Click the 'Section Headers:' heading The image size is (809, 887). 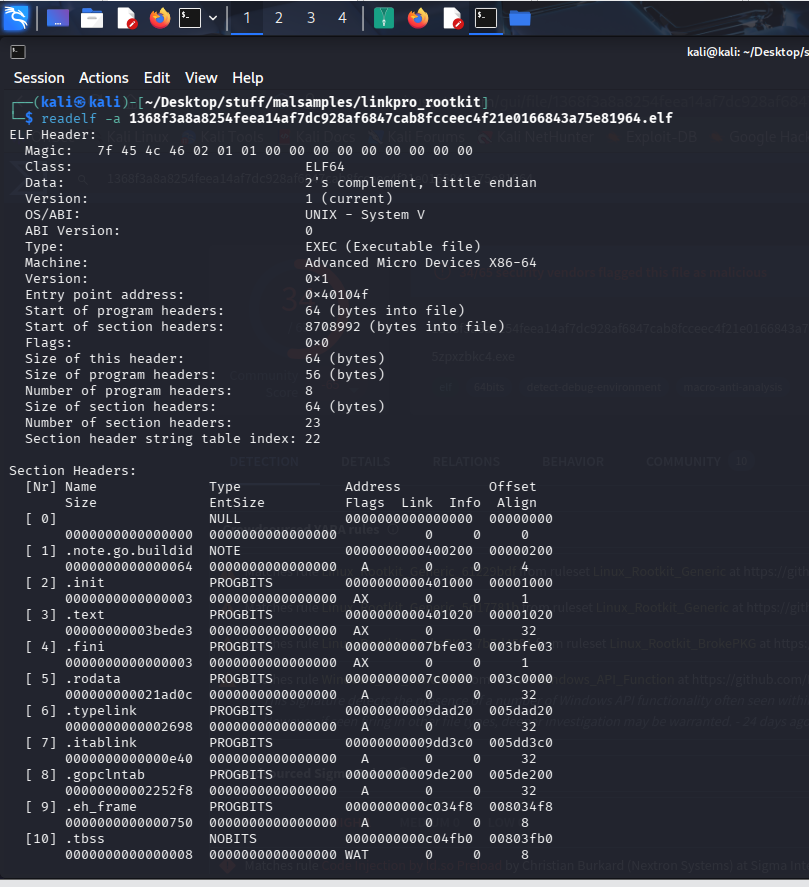(x=72, y=471)
